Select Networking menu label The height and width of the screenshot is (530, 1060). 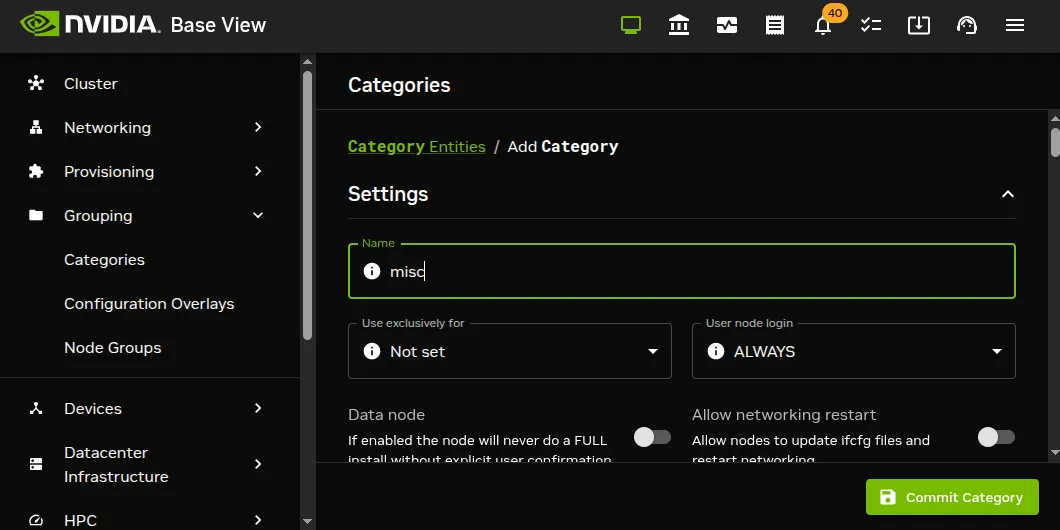tap(107, 128)
